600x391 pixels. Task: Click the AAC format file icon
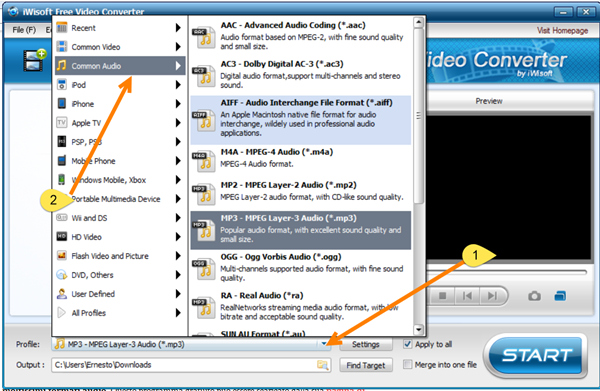point(204,37)
